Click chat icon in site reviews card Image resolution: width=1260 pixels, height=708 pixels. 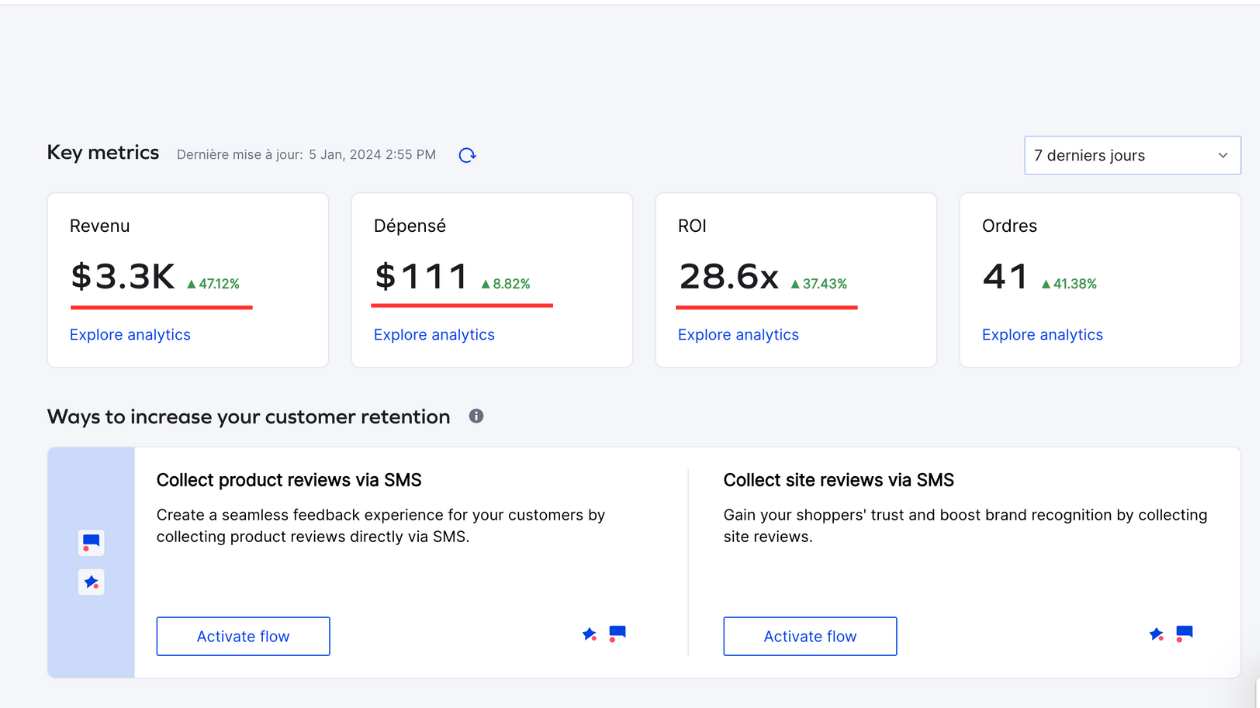point(1184,634)
